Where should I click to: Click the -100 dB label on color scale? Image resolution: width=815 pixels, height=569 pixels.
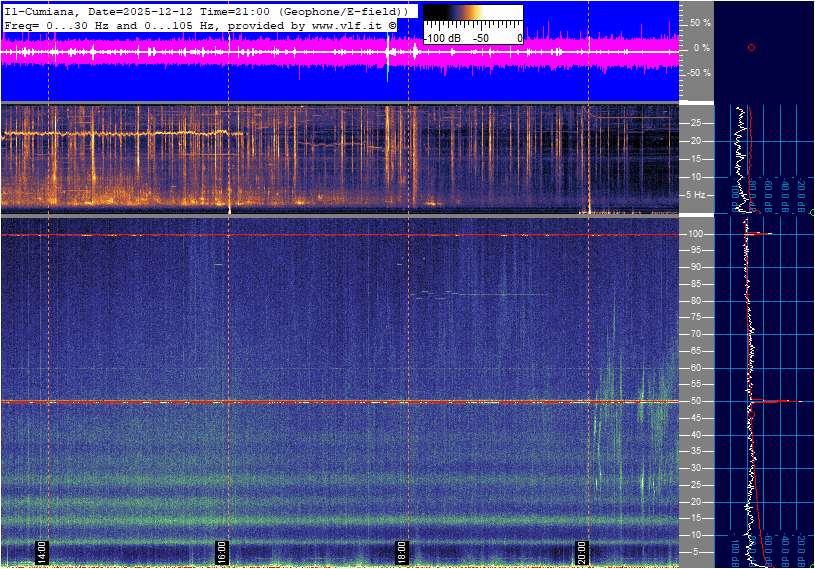click(440, 38)
